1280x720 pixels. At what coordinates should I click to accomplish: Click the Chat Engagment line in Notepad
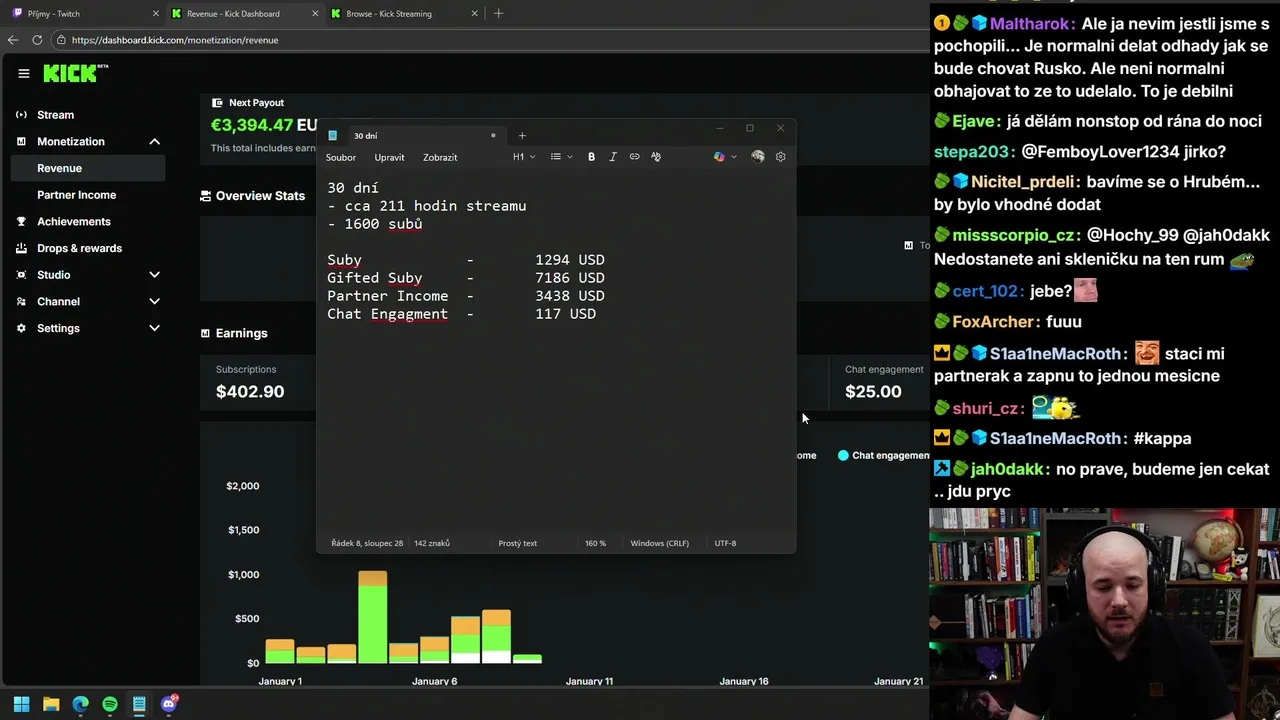[x=461, y=314]
